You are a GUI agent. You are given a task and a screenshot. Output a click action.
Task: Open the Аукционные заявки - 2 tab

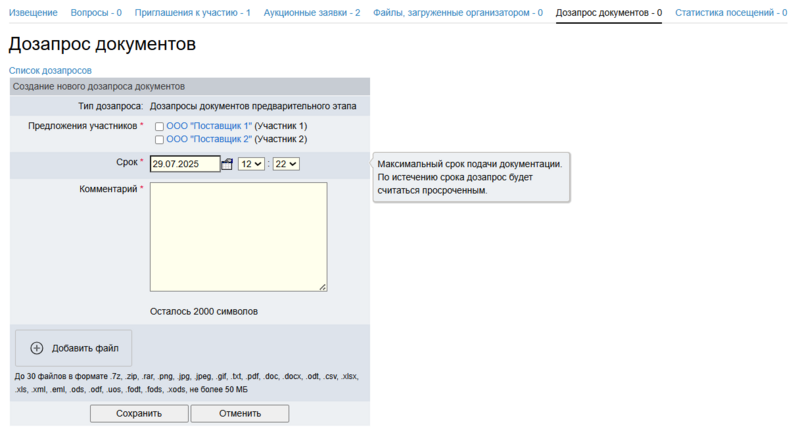(x=311, y=13)
